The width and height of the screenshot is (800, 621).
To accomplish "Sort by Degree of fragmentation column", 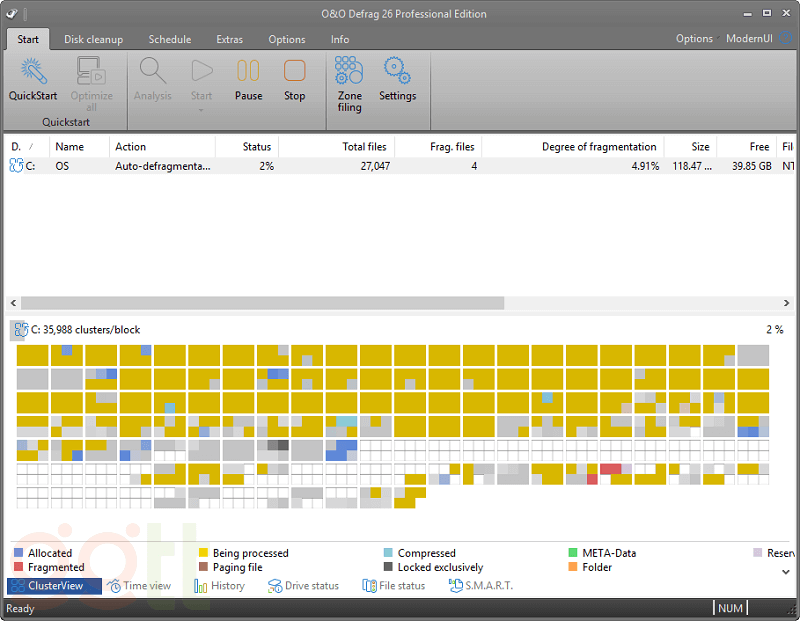I will pos(599,147).
